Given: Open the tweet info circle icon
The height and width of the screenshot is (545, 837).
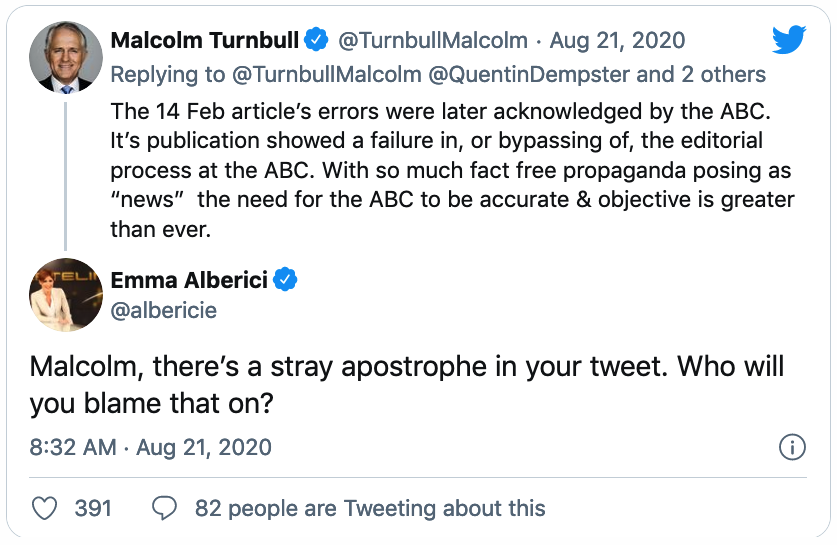Looking at the screenshot, I should click(792, 447).
